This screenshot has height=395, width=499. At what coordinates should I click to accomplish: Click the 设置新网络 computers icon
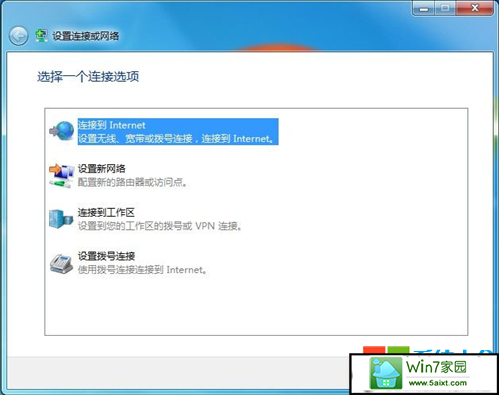click(x=61, y=175)
